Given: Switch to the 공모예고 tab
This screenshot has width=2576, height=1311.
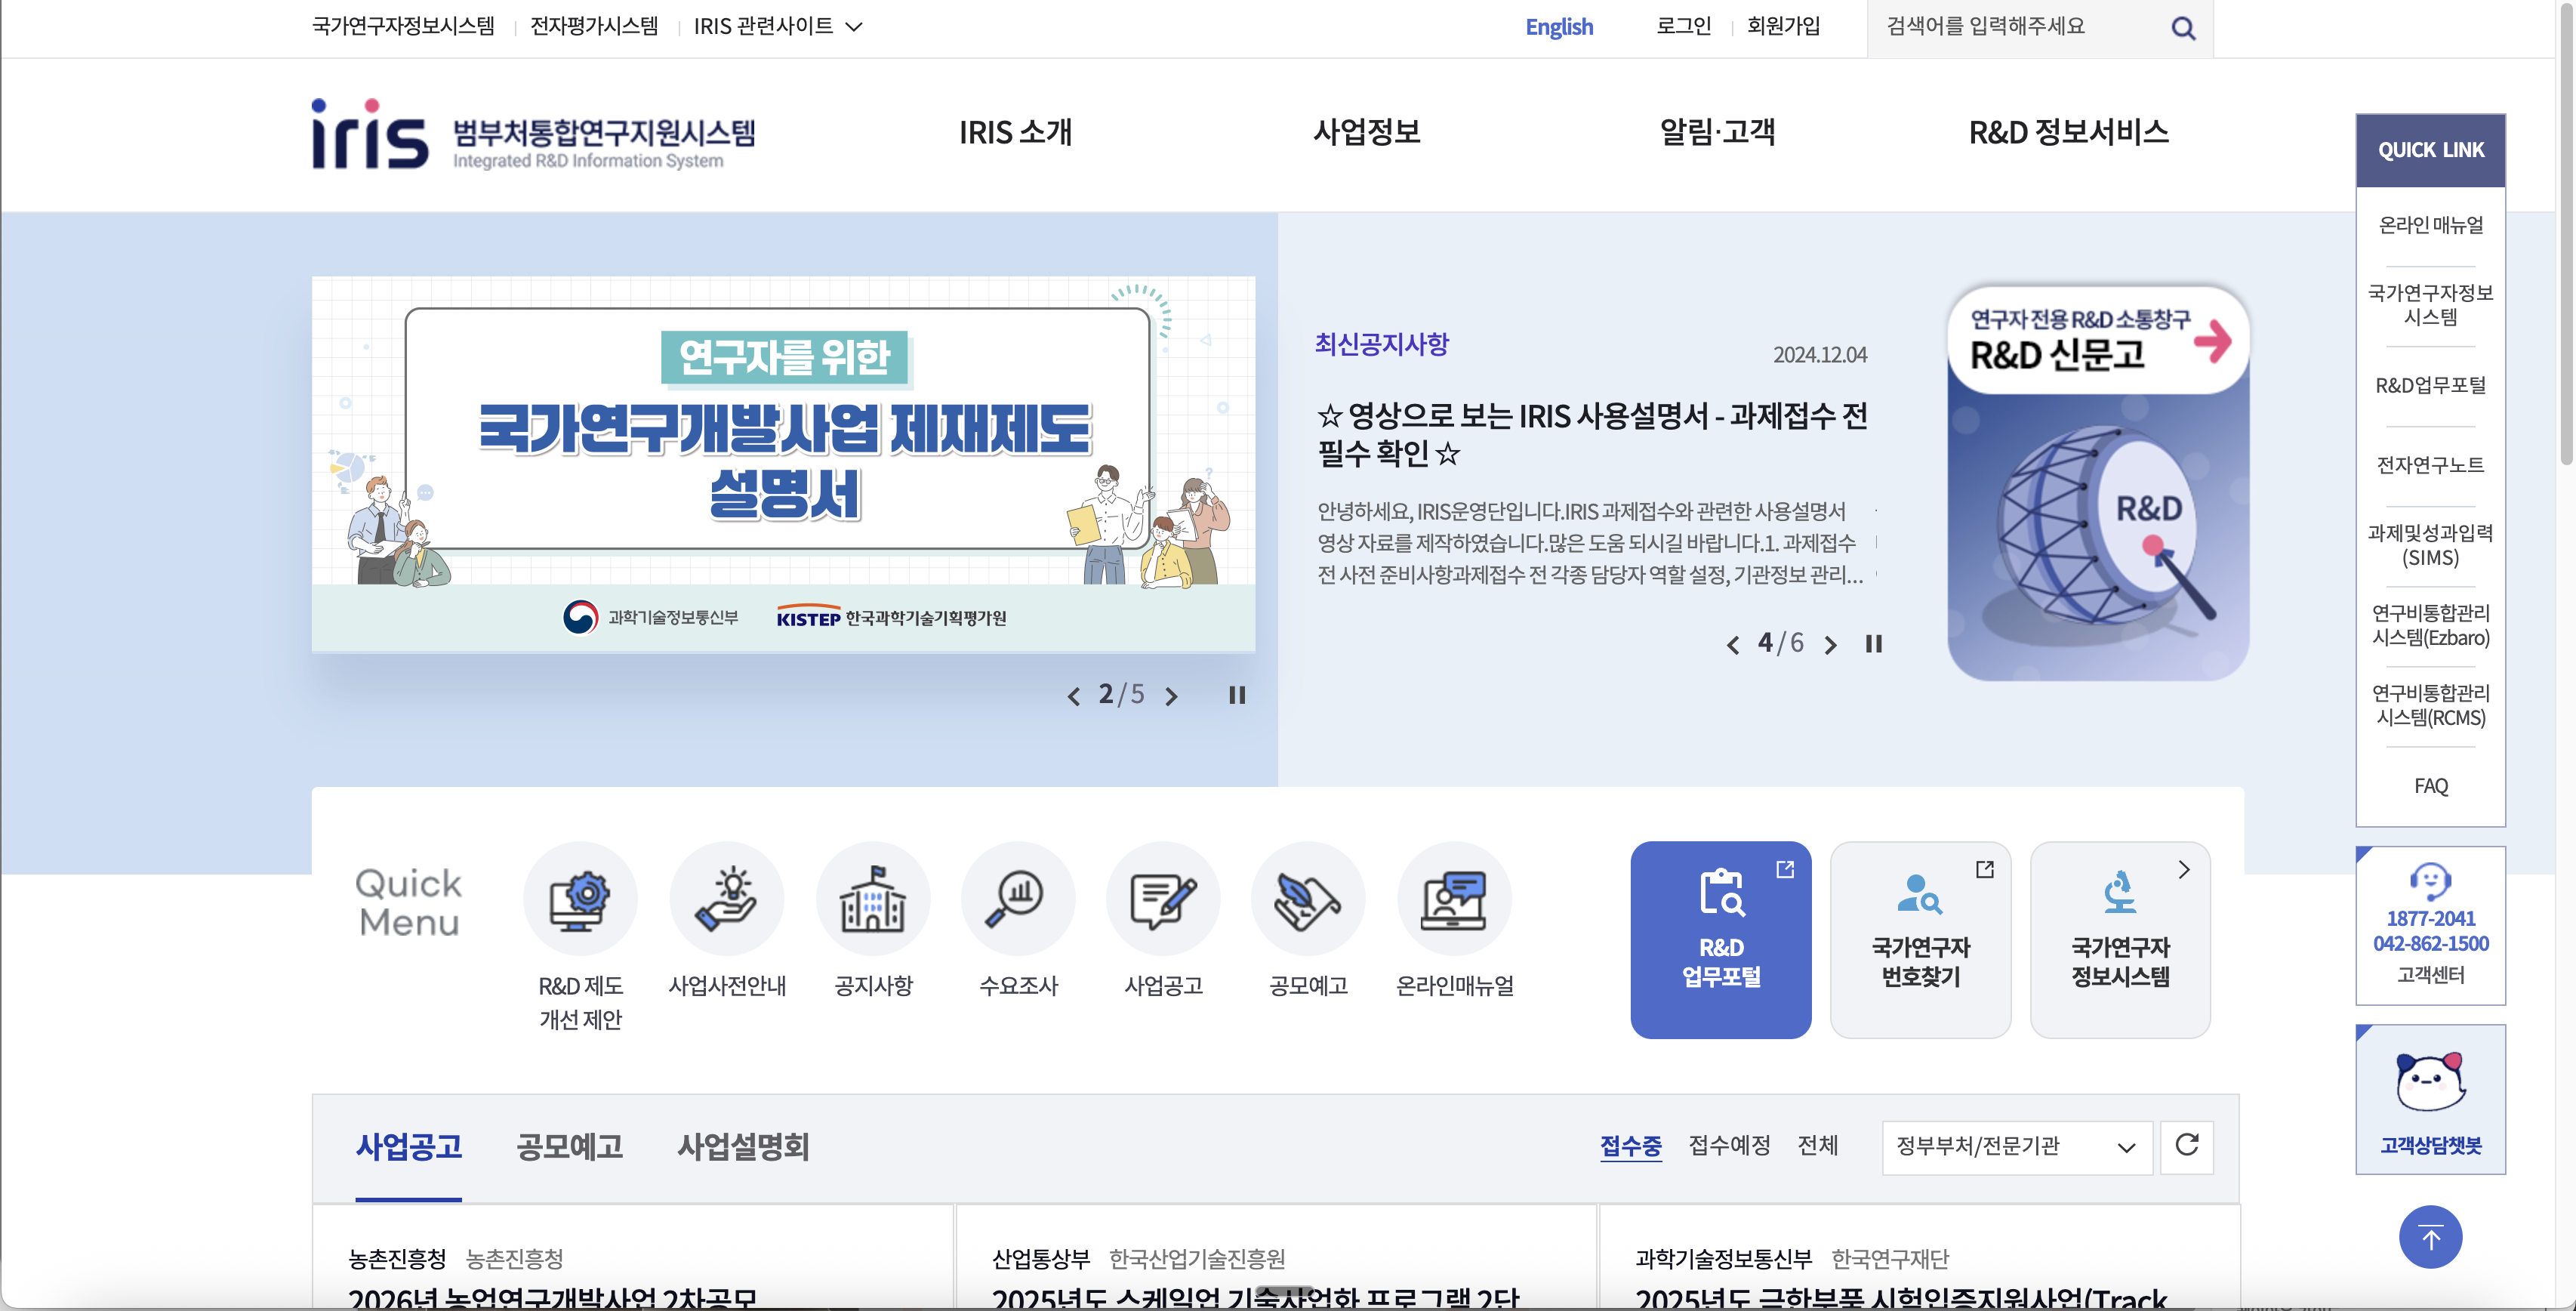Looking at the screenshot, I should coord(569,1146).
